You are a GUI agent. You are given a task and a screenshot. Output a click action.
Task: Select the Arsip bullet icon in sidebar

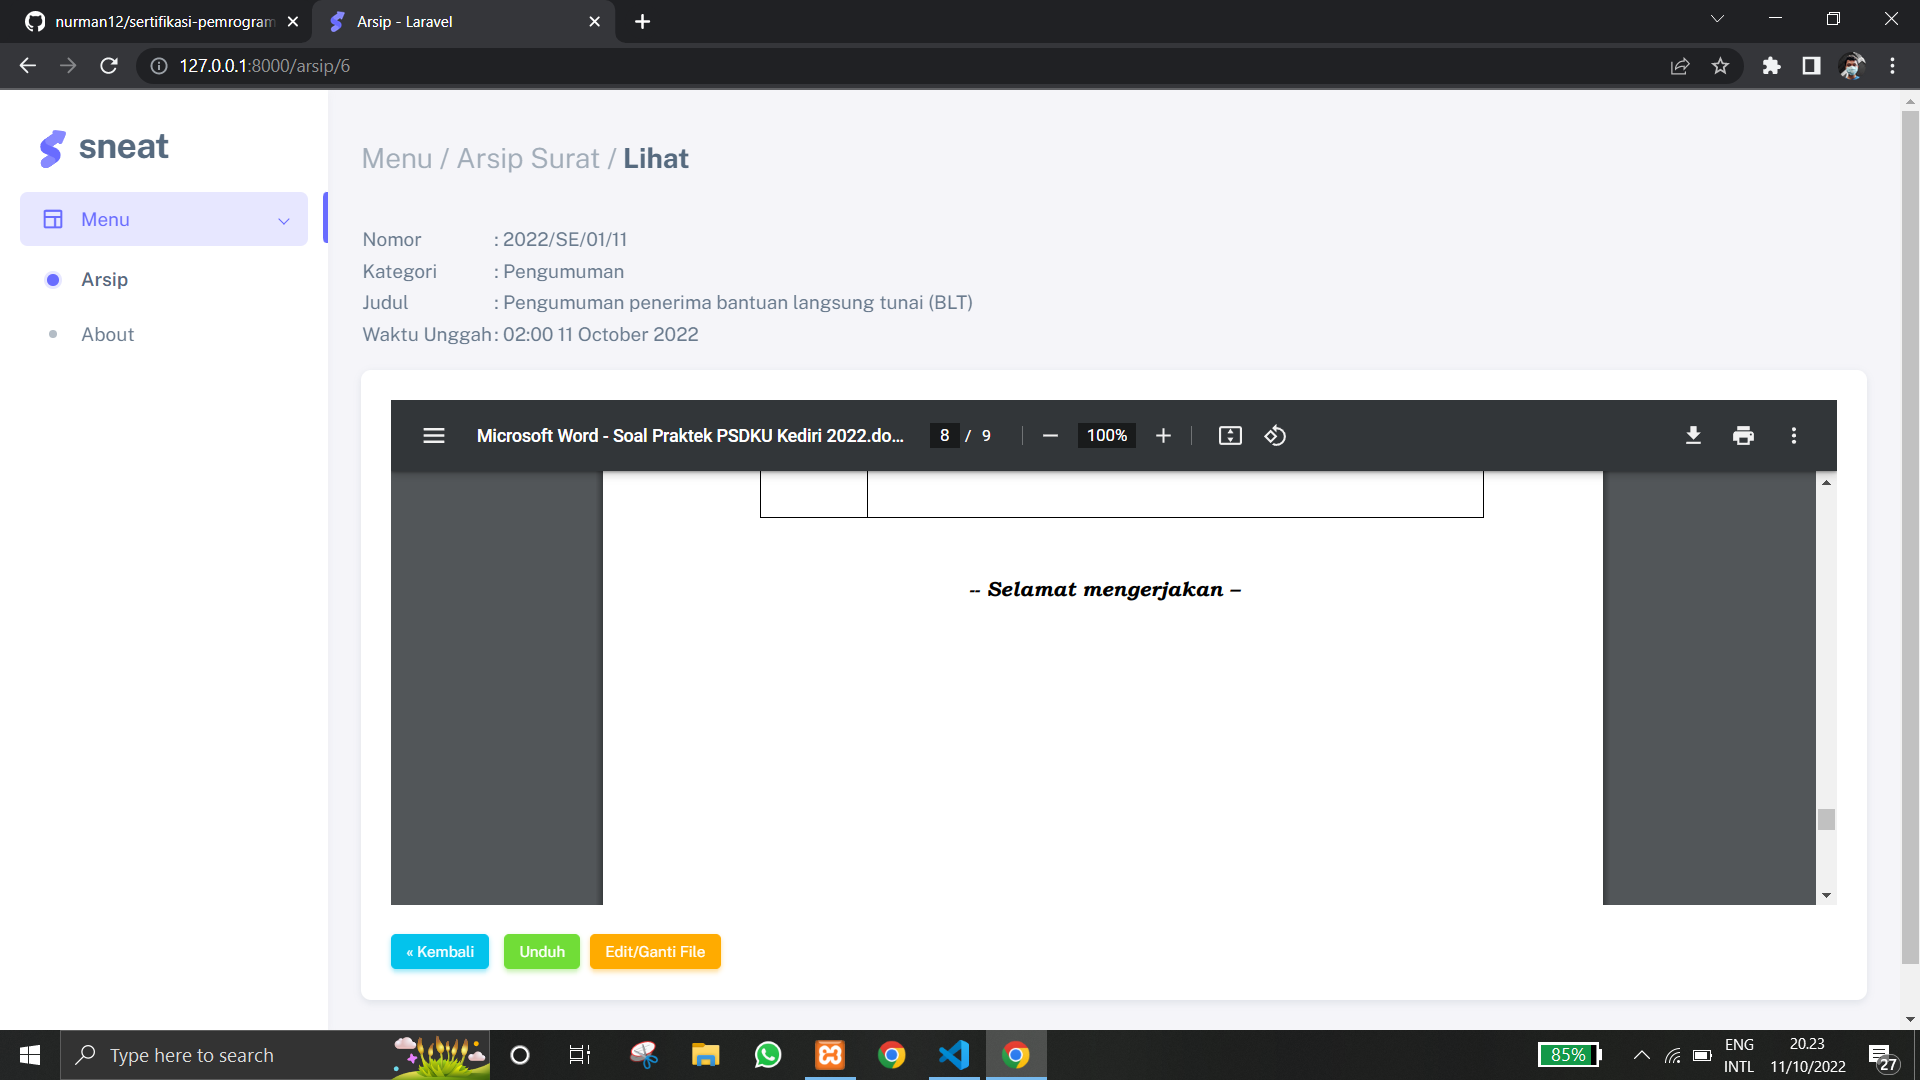pyautogui.click(x=52, y=280)
